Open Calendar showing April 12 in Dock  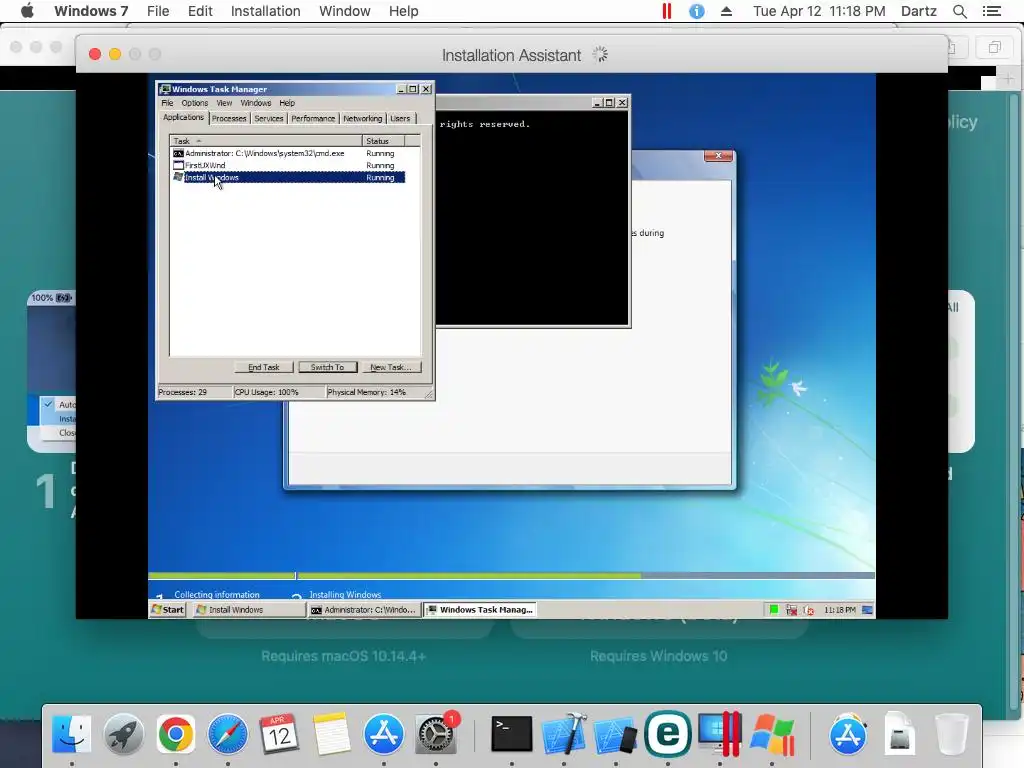pyautogui.click(x=280, y=734)
